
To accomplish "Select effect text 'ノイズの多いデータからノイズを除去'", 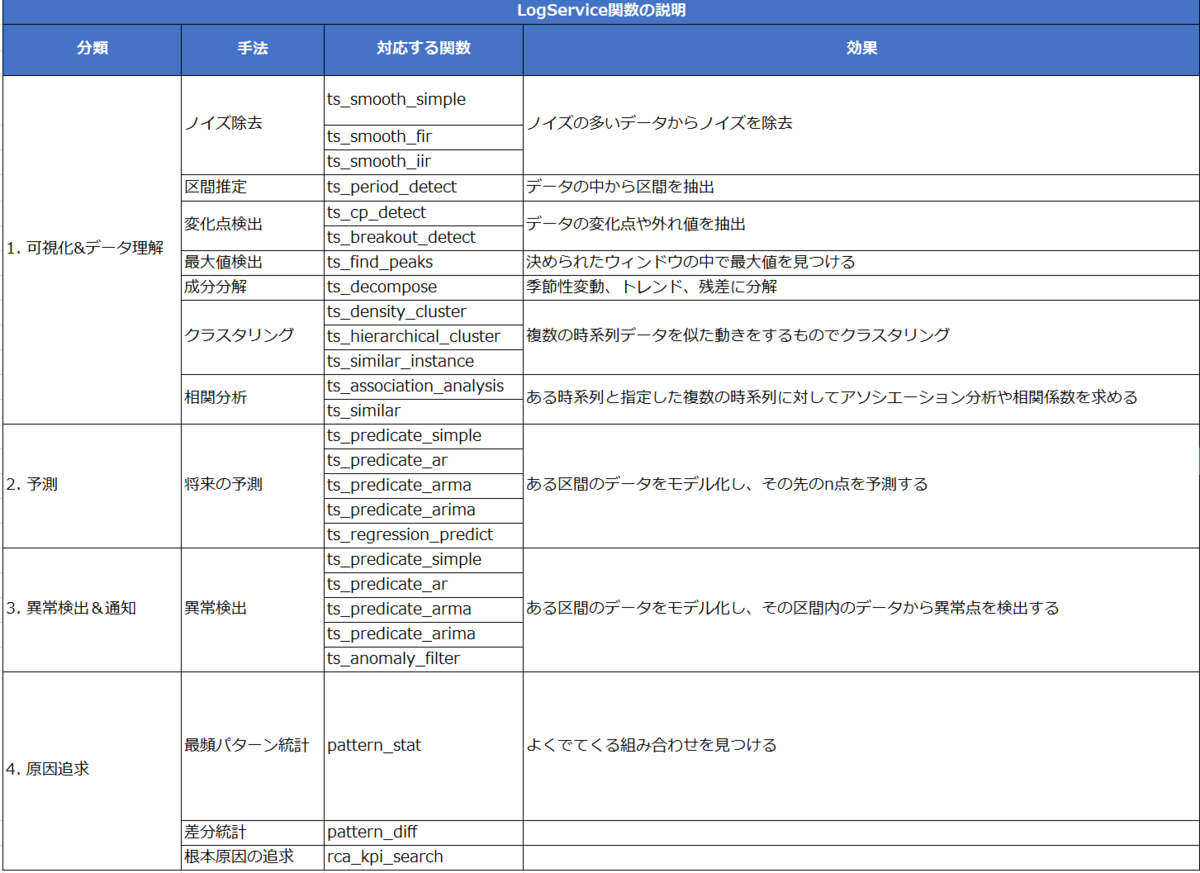I will 660,125.
